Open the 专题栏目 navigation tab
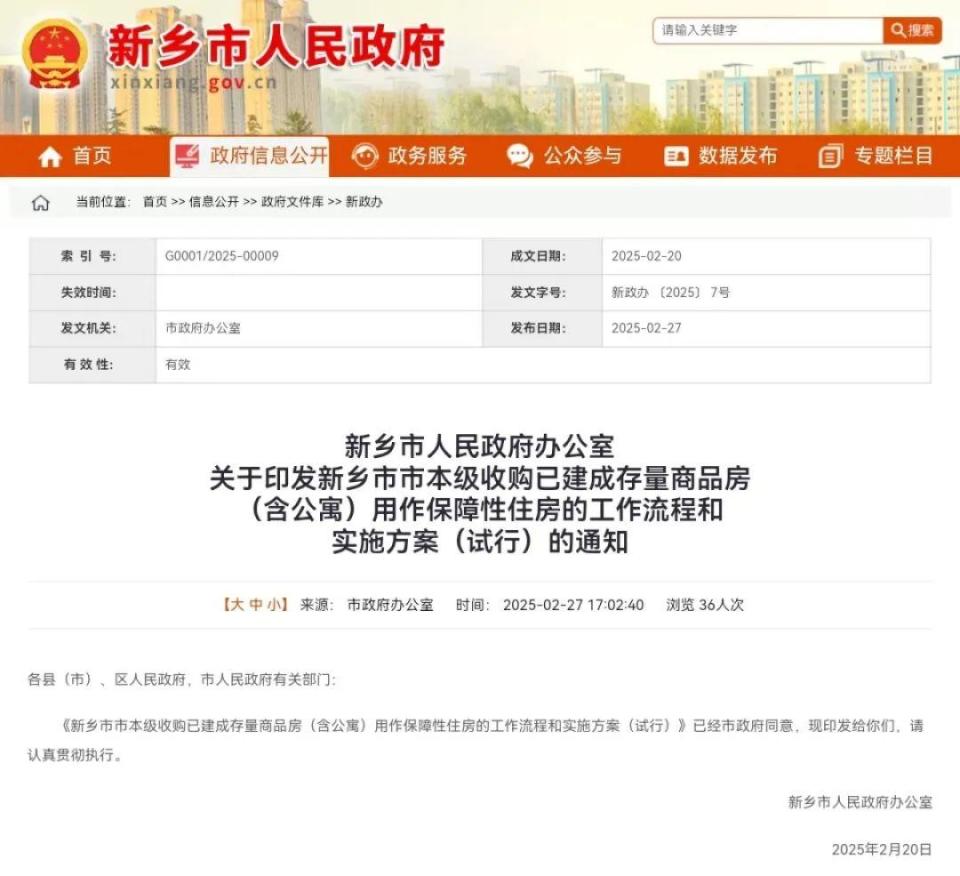The width and height of the screenshot is (960, 876). click(876, 156)
